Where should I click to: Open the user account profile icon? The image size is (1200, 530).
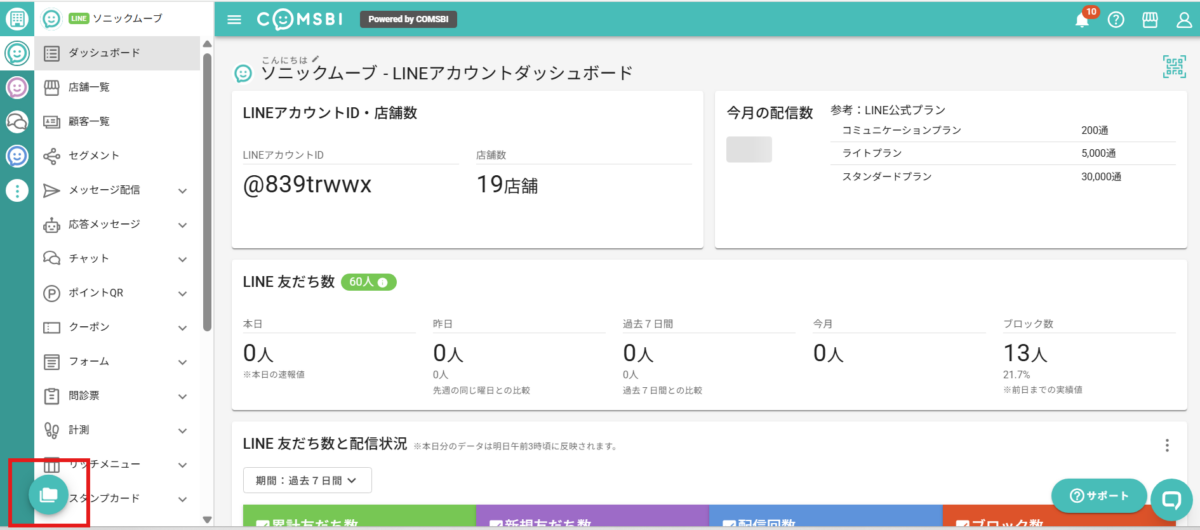(1184, 20)
